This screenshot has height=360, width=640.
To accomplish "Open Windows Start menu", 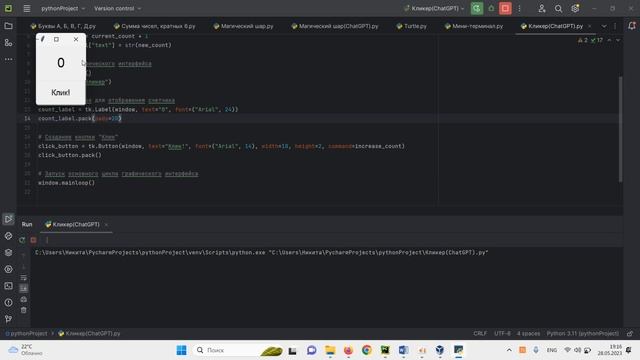I will (x=181, y=350).
